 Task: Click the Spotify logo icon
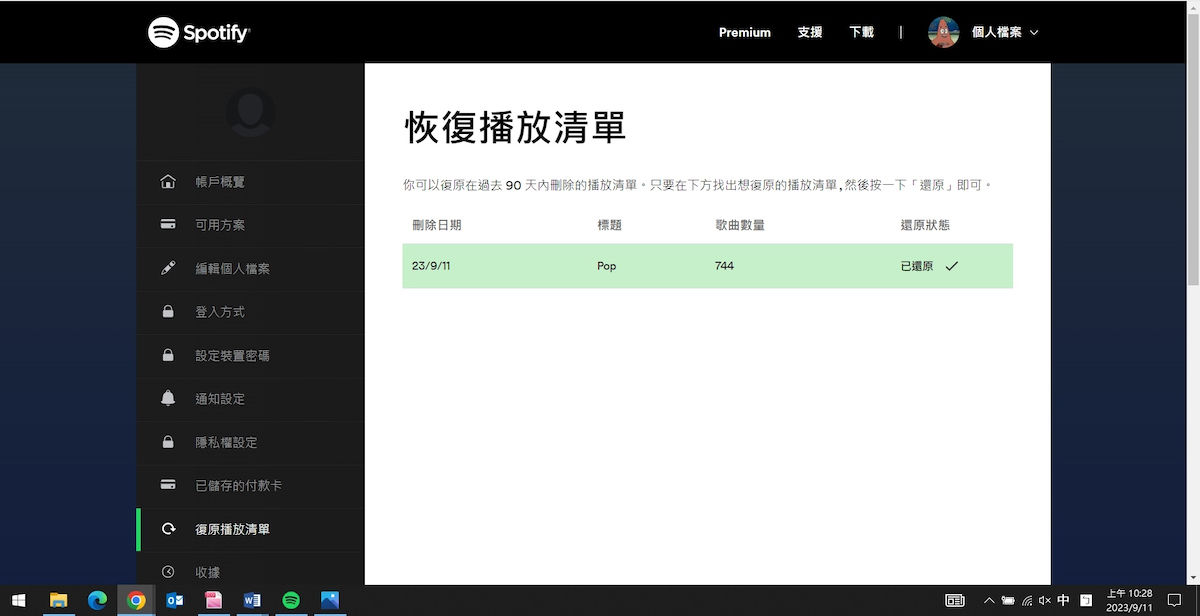(162, 31)
